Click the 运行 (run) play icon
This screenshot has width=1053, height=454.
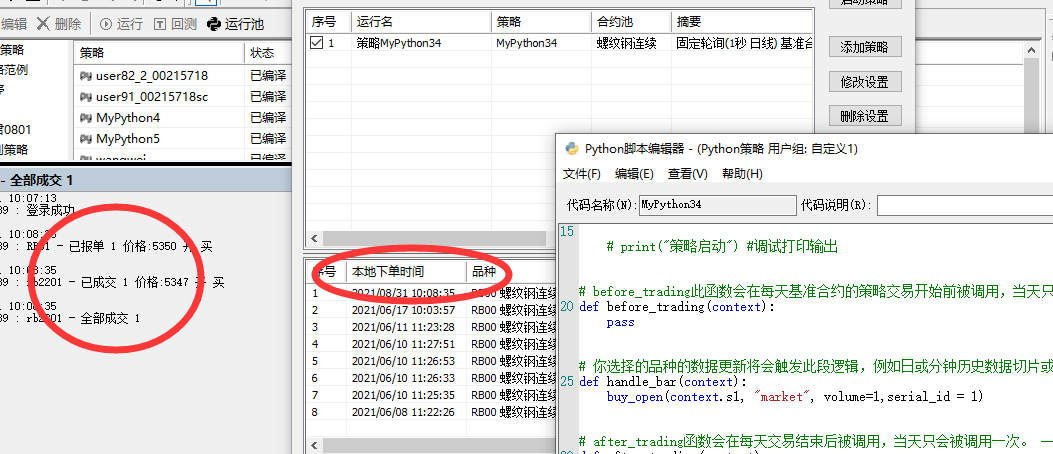click(106, 23)
